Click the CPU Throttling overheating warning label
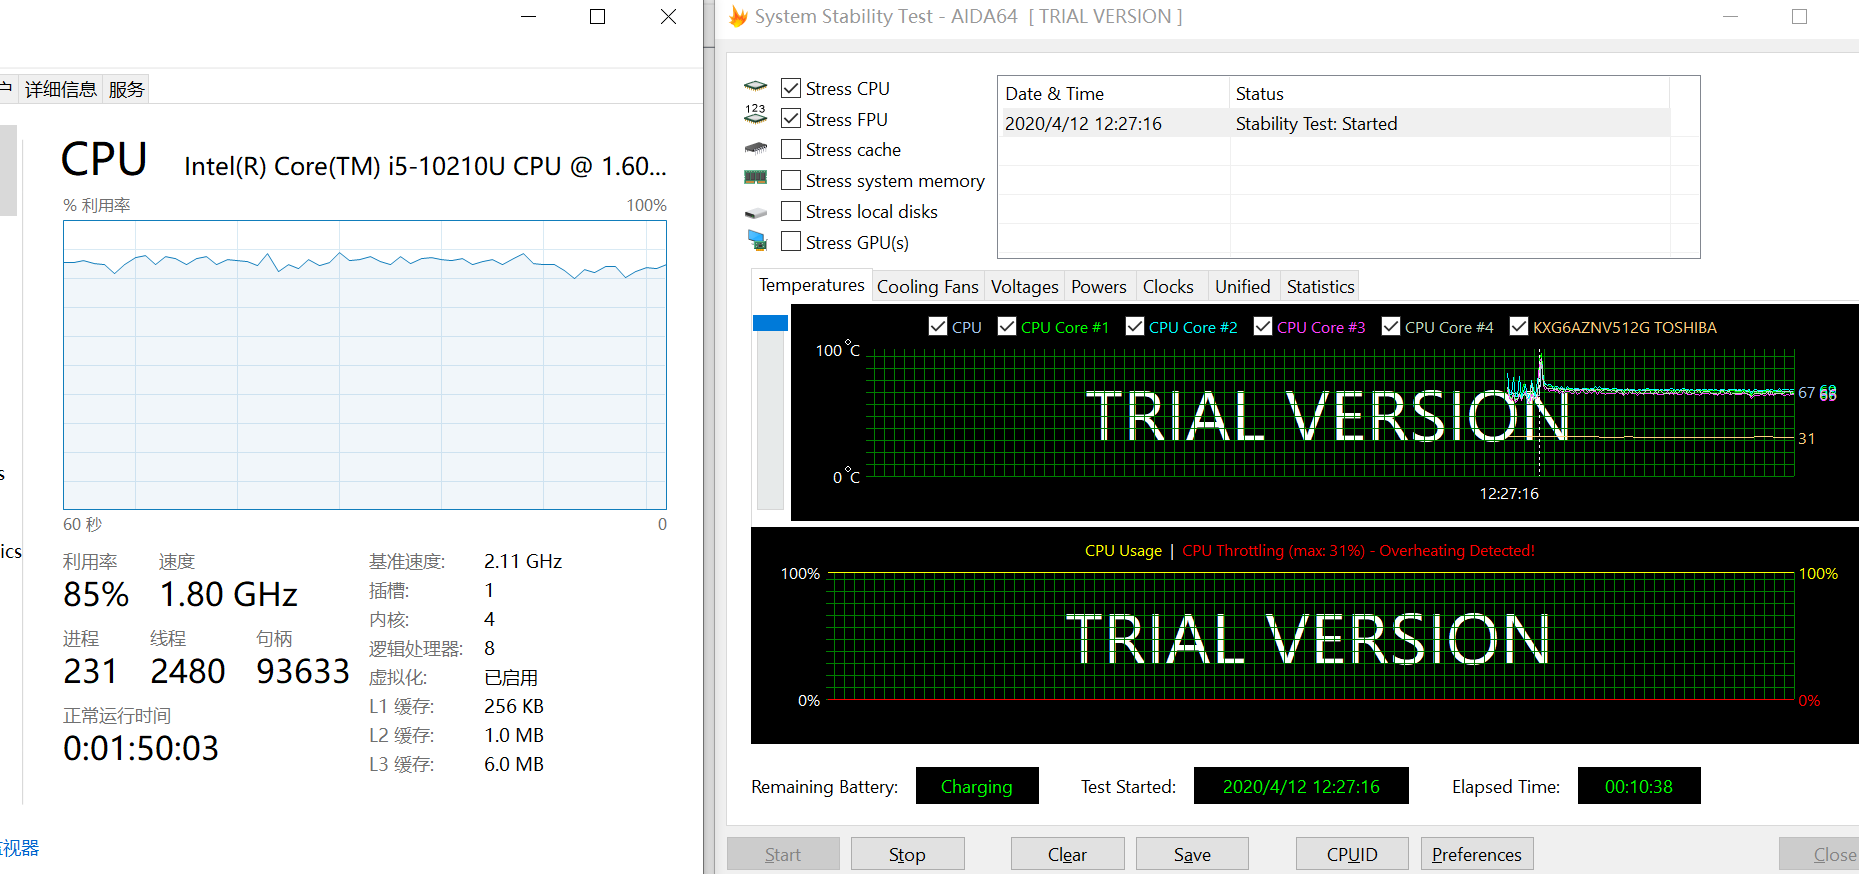This screenshot has height=874, width=1859. tap(1358, 550)
